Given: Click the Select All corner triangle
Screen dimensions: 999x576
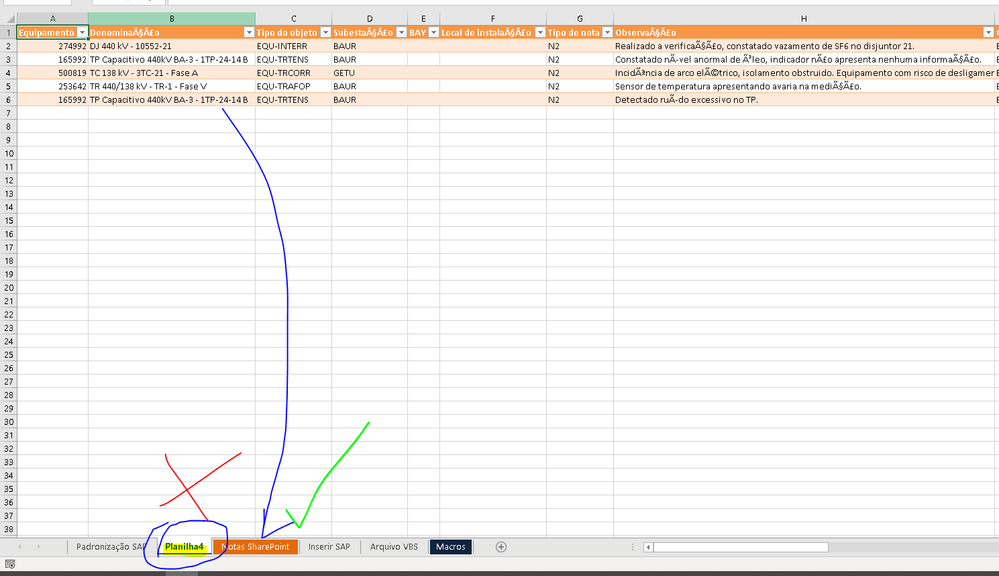Looking at the screenshot, I should tap(10, 19).
